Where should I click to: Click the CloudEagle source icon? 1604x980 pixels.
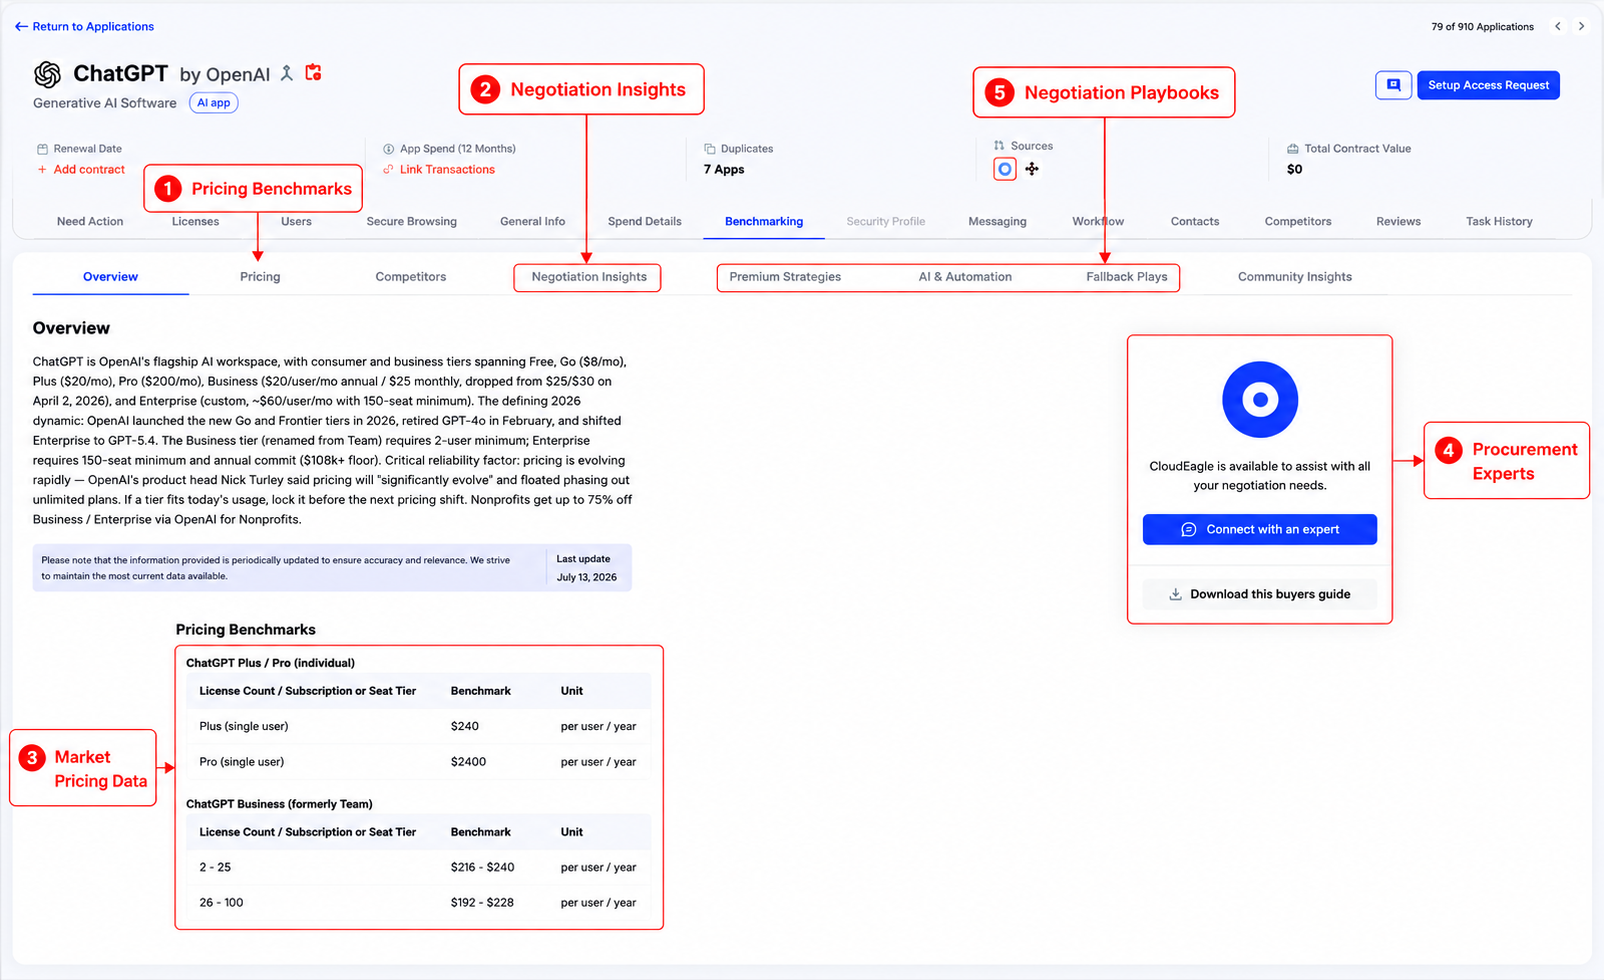[1005, 169]
